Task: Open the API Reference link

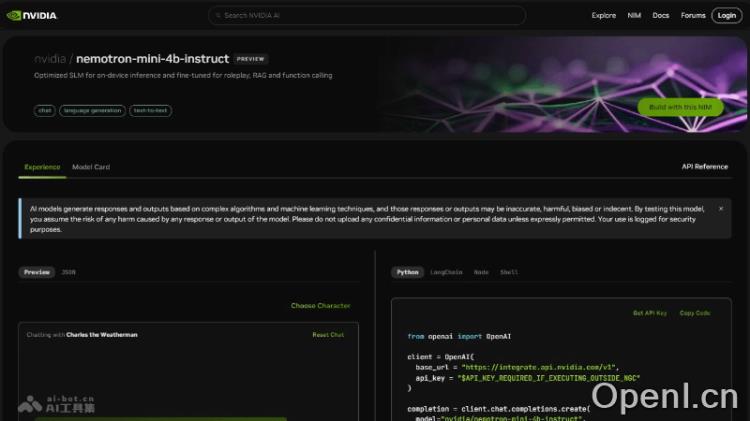Action: (x=704, y=167)
